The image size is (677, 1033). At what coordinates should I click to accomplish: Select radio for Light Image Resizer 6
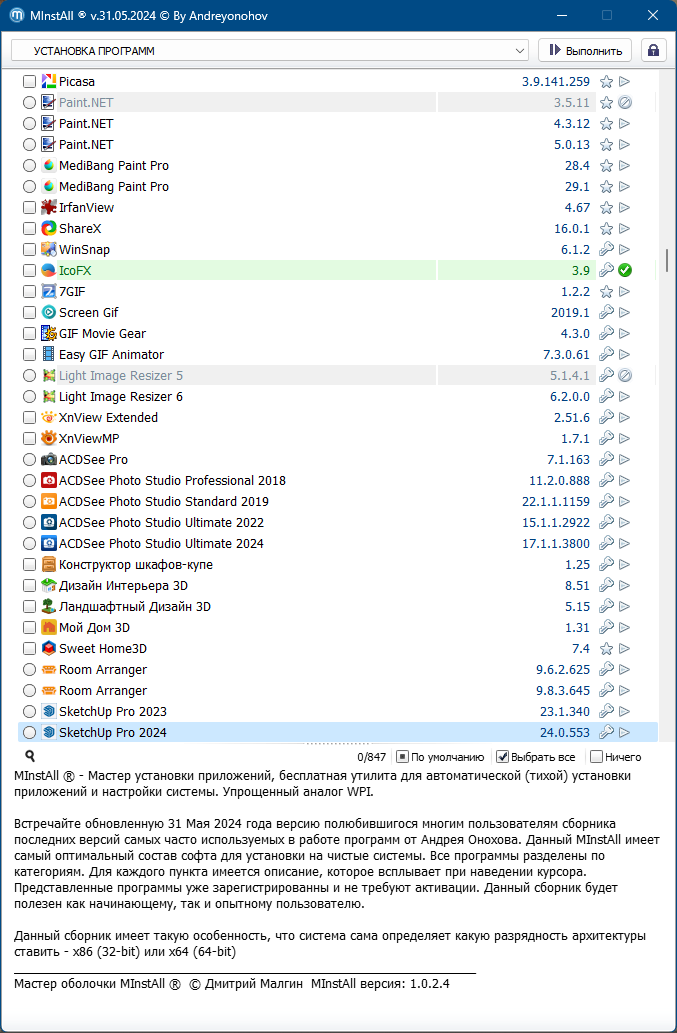(x=29, y=397)
